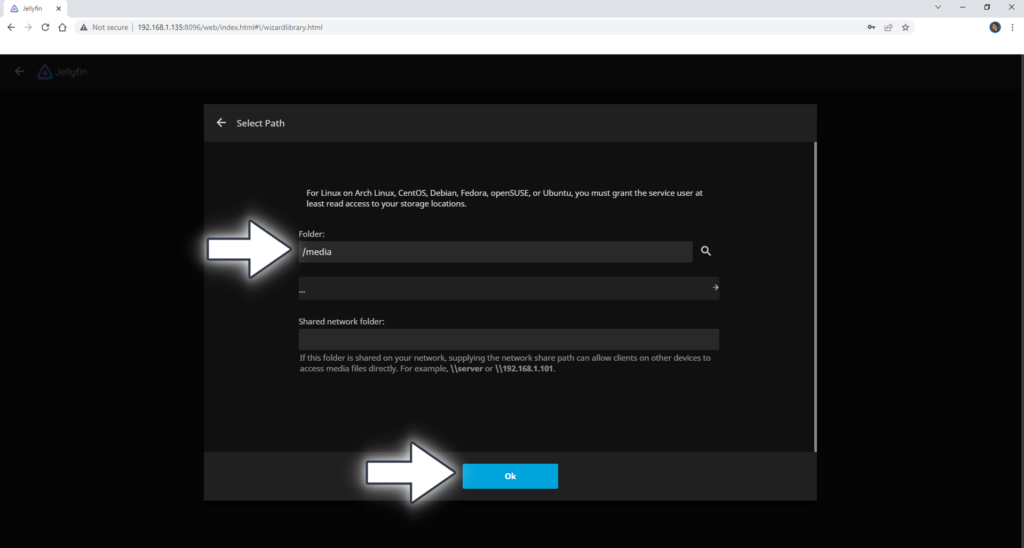Click the dialog vertical scrollbar

pyautogui.click(x=815, y=297)
